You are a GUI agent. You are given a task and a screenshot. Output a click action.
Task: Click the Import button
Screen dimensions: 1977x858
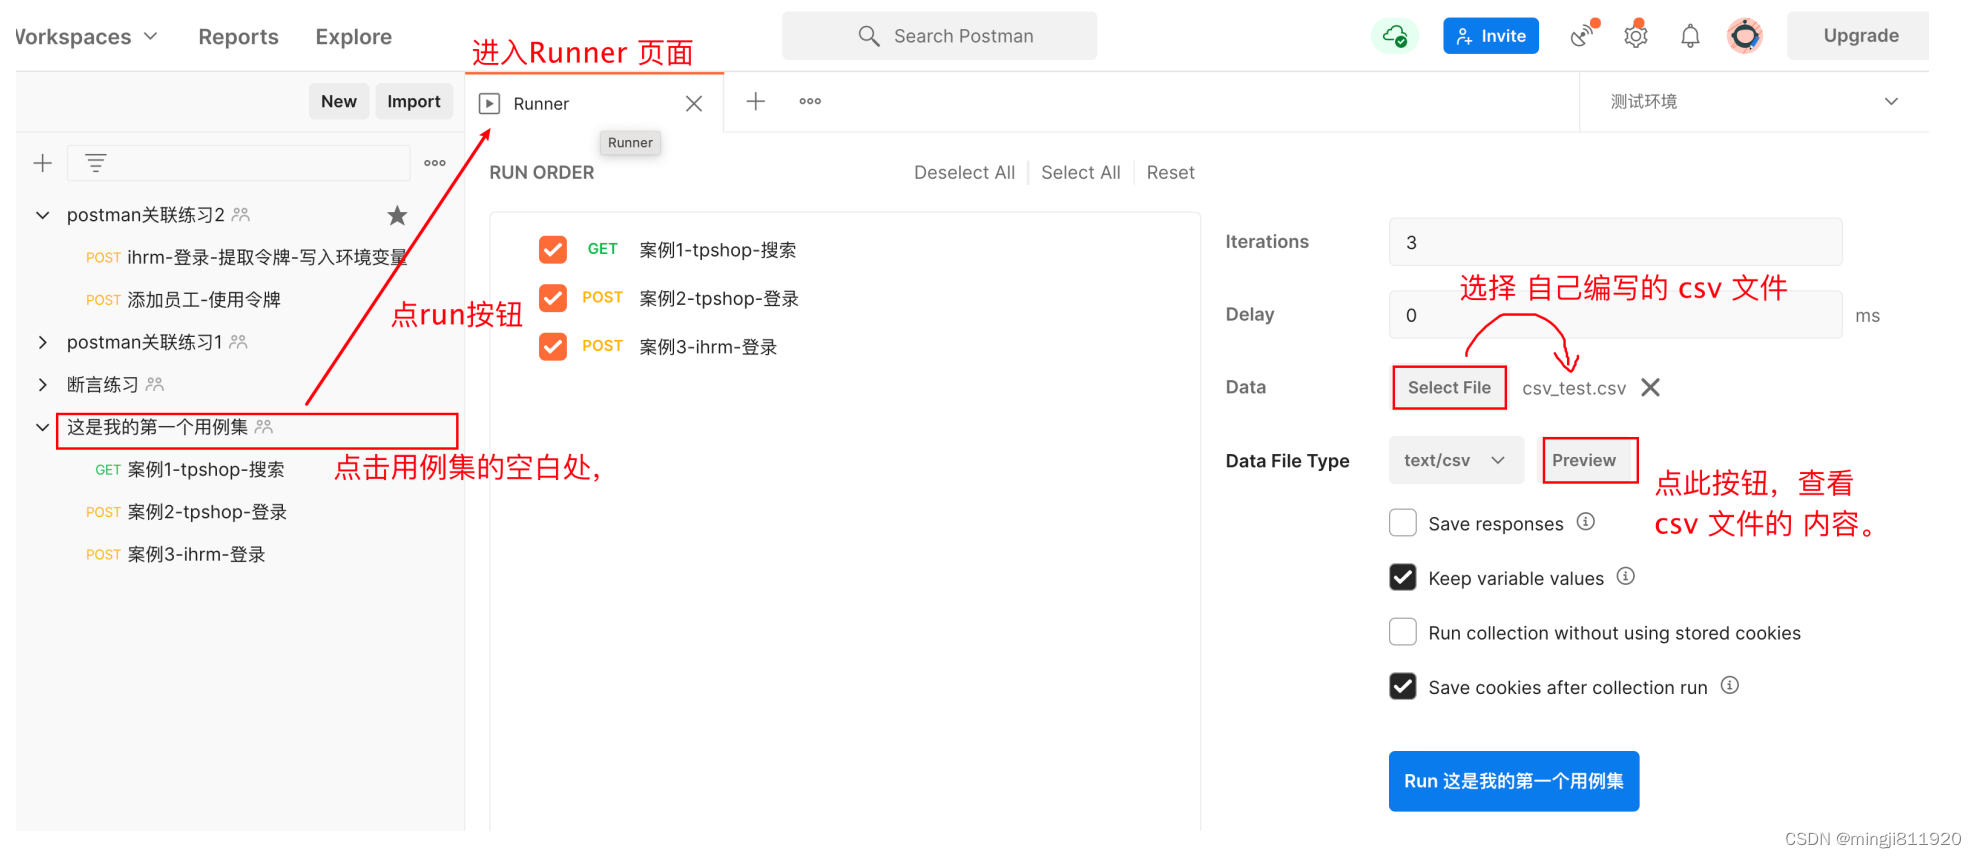(414, 101)
